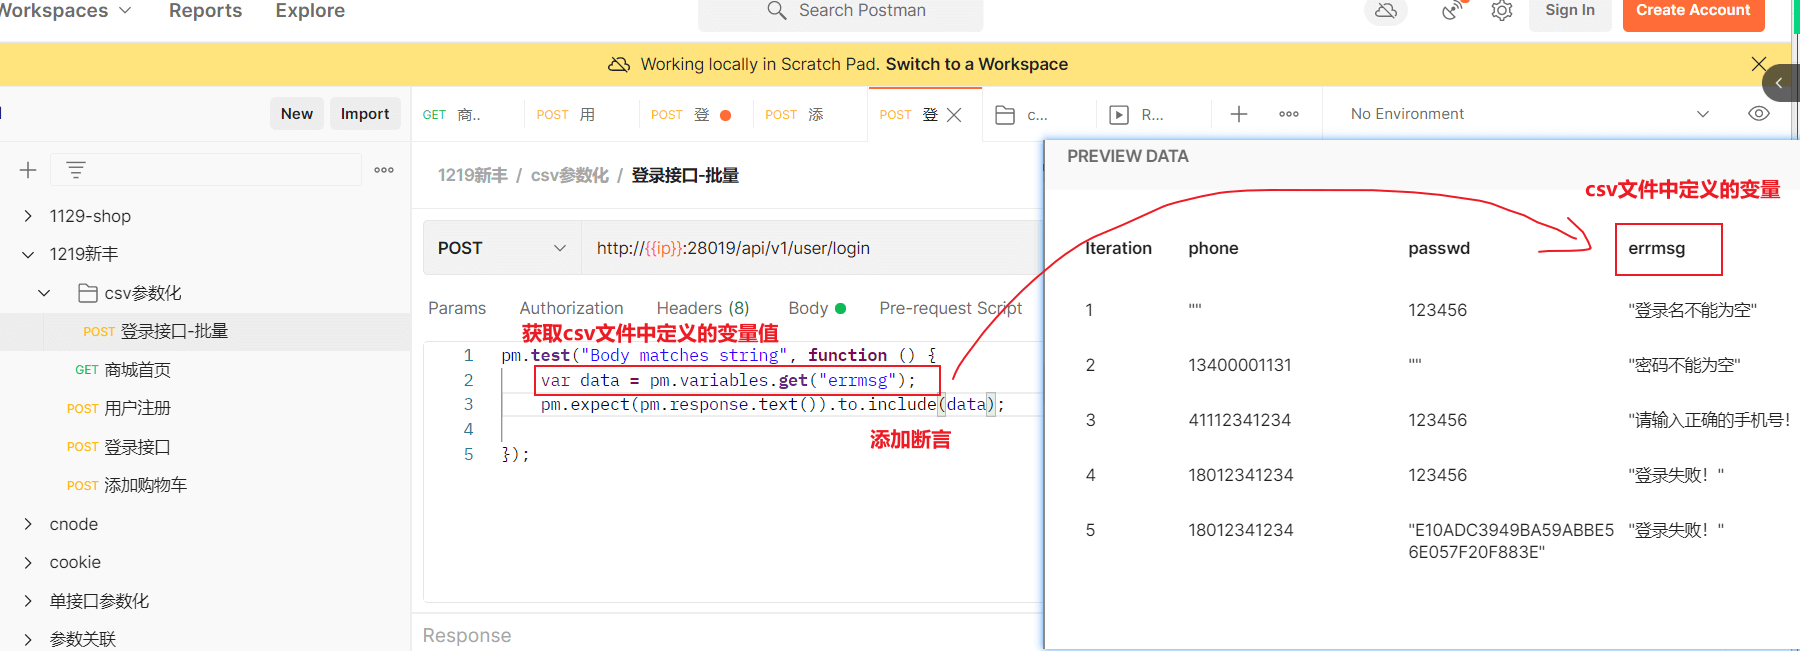Open the Reports menu
Image resolution: width=1800 pixels, height=651 pixels.
(x=205, y=10)
